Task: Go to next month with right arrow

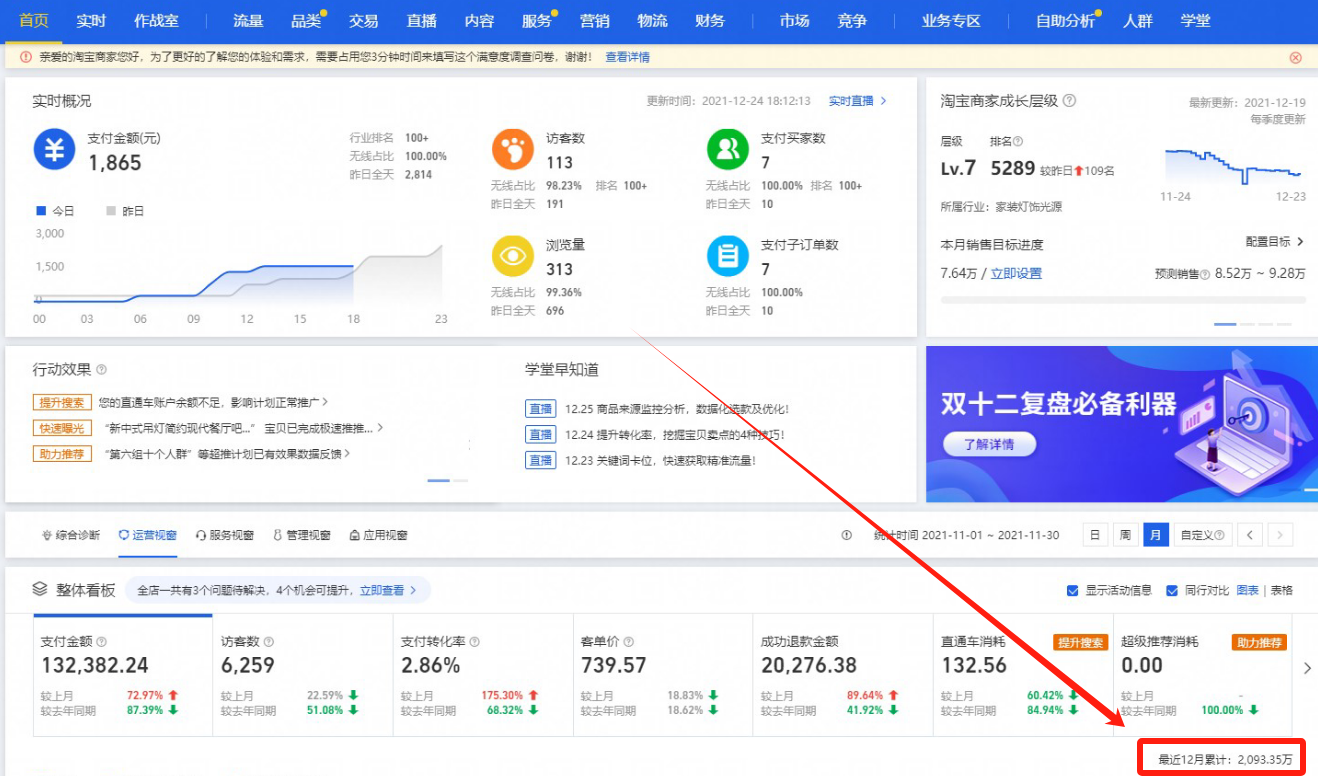Action: [1282, 535]
